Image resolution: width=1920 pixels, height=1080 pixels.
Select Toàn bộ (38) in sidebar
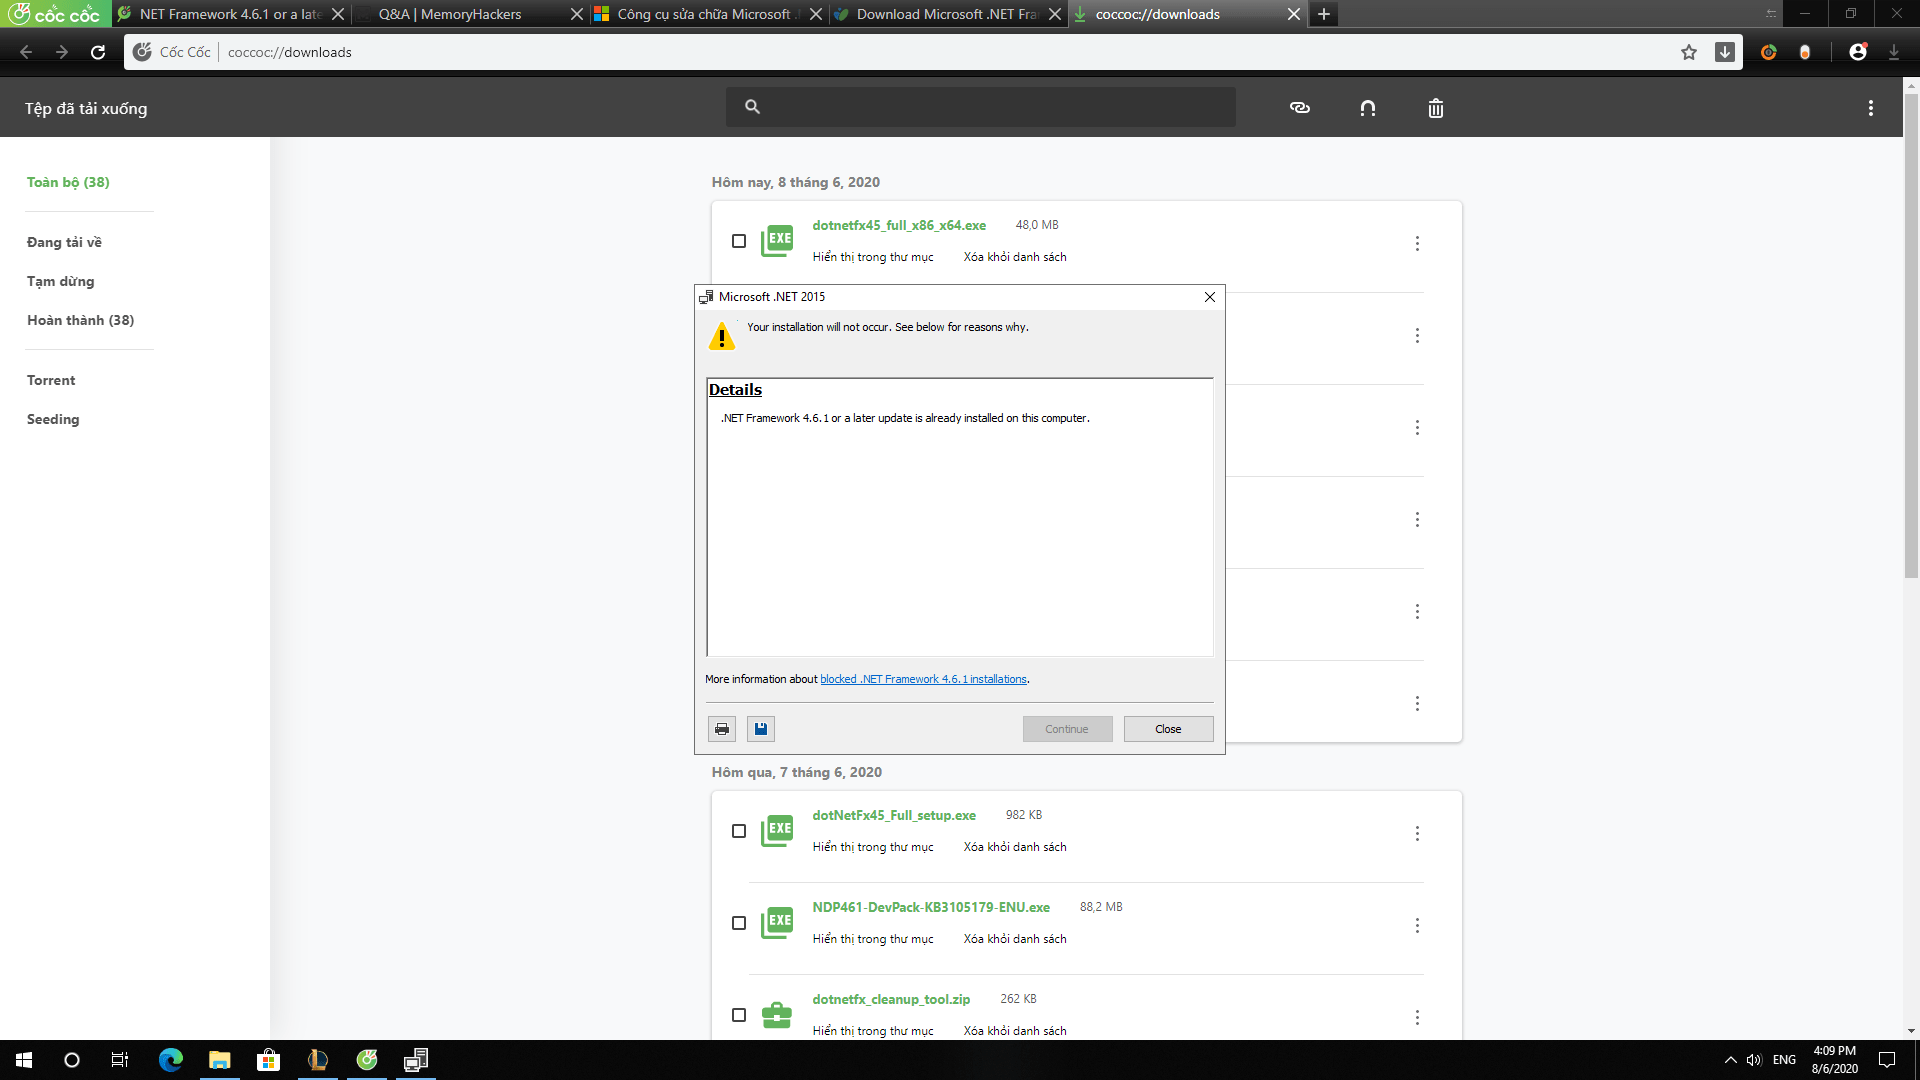pos(68,182)
